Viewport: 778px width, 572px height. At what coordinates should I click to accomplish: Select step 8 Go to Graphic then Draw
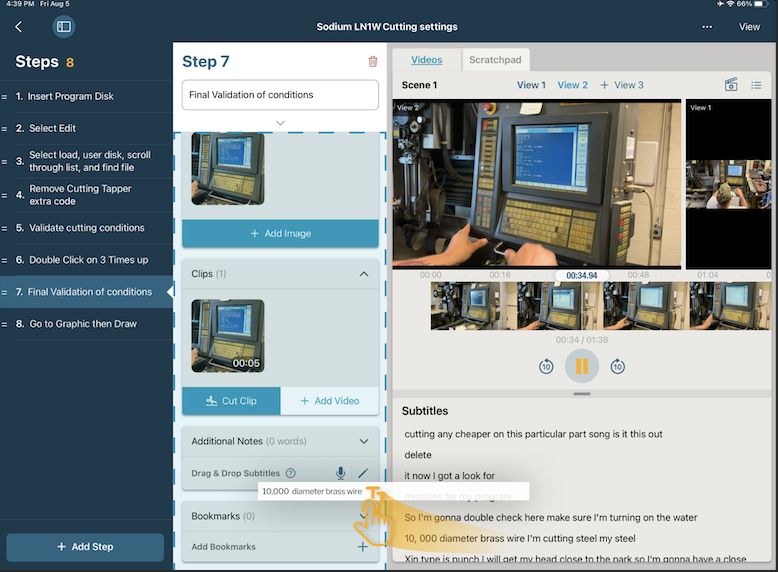[x=86, y=324]
